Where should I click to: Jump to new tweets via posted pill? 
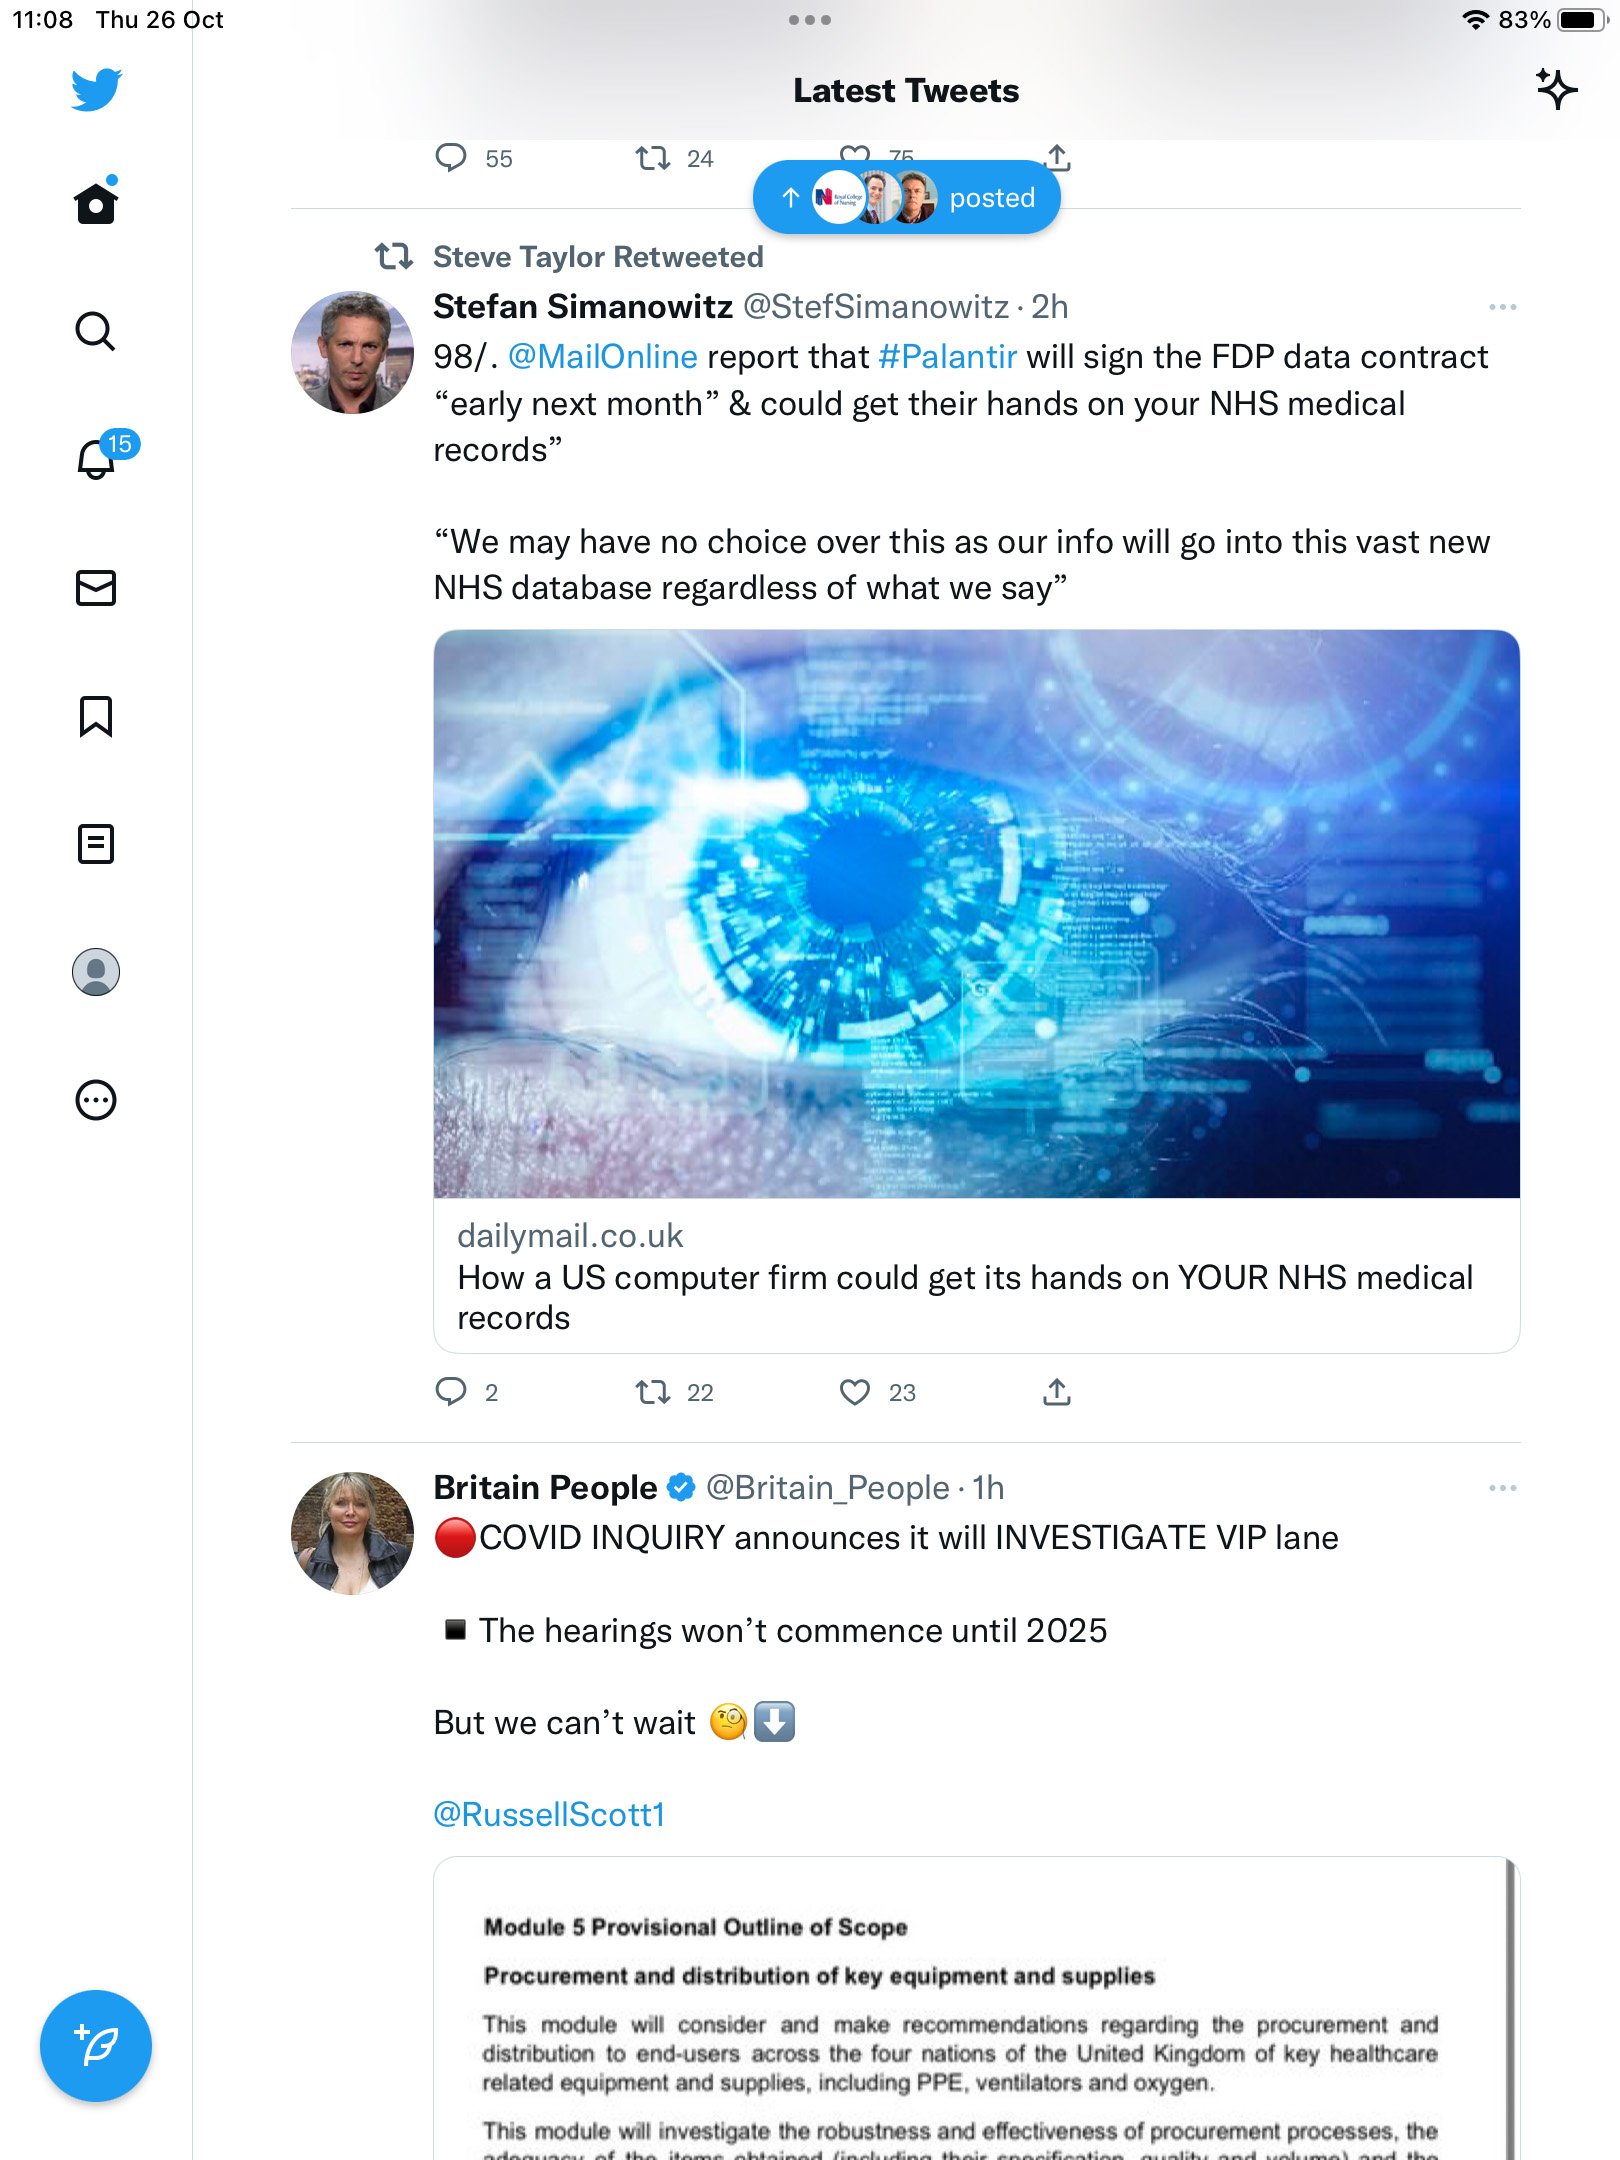[x=906, y=198]
